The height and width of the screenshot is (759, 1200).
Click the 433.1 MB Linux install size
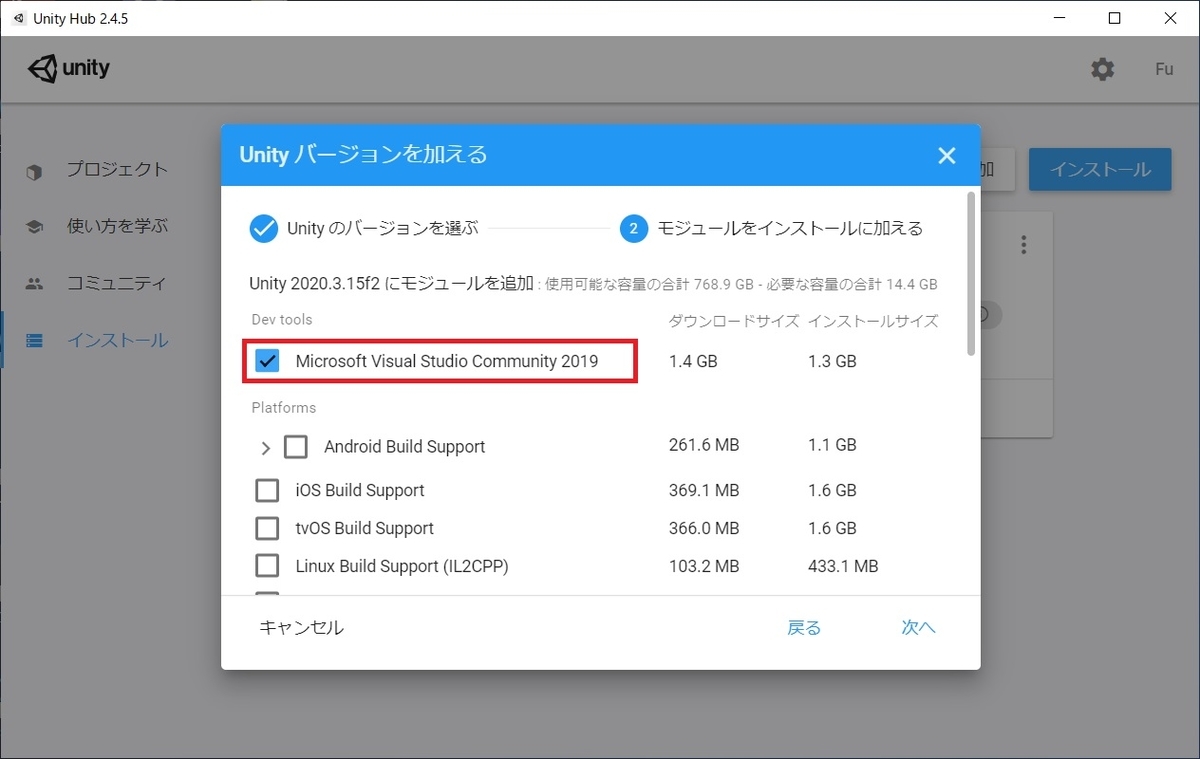click(843, 566)
